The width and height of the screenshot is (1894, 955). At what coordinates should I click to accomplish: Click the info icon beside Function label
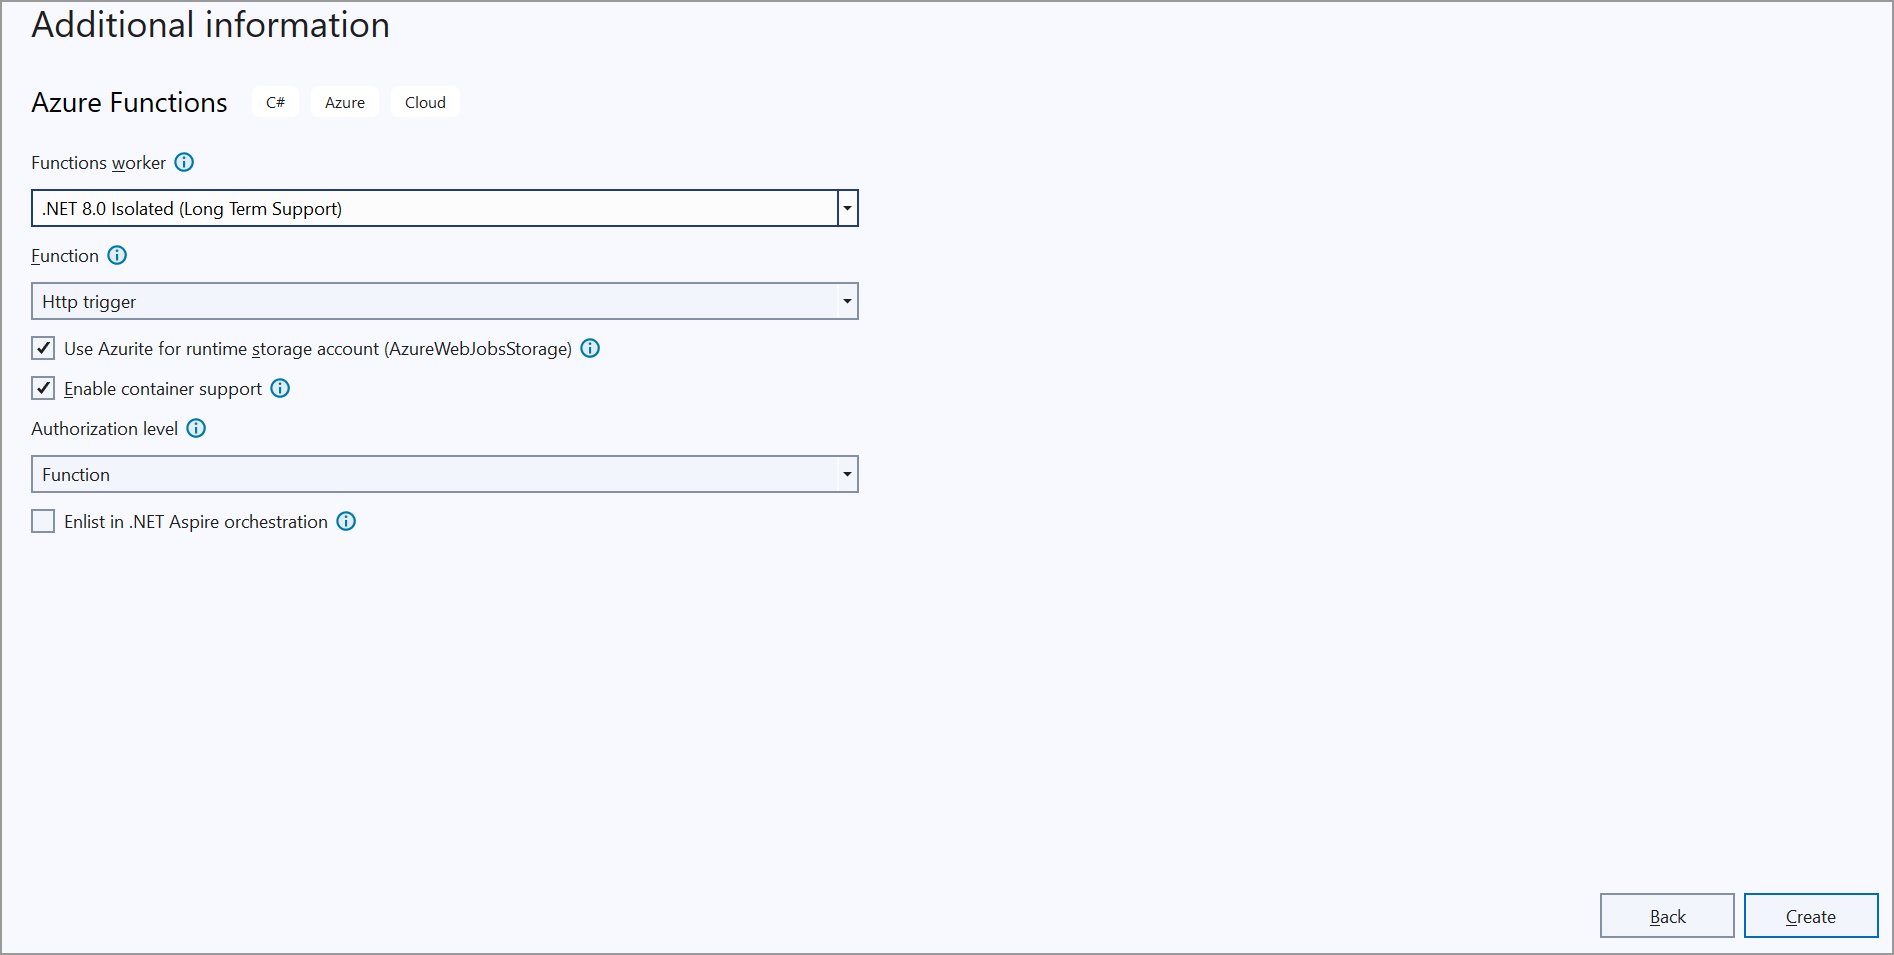click(x=117, y=255)
